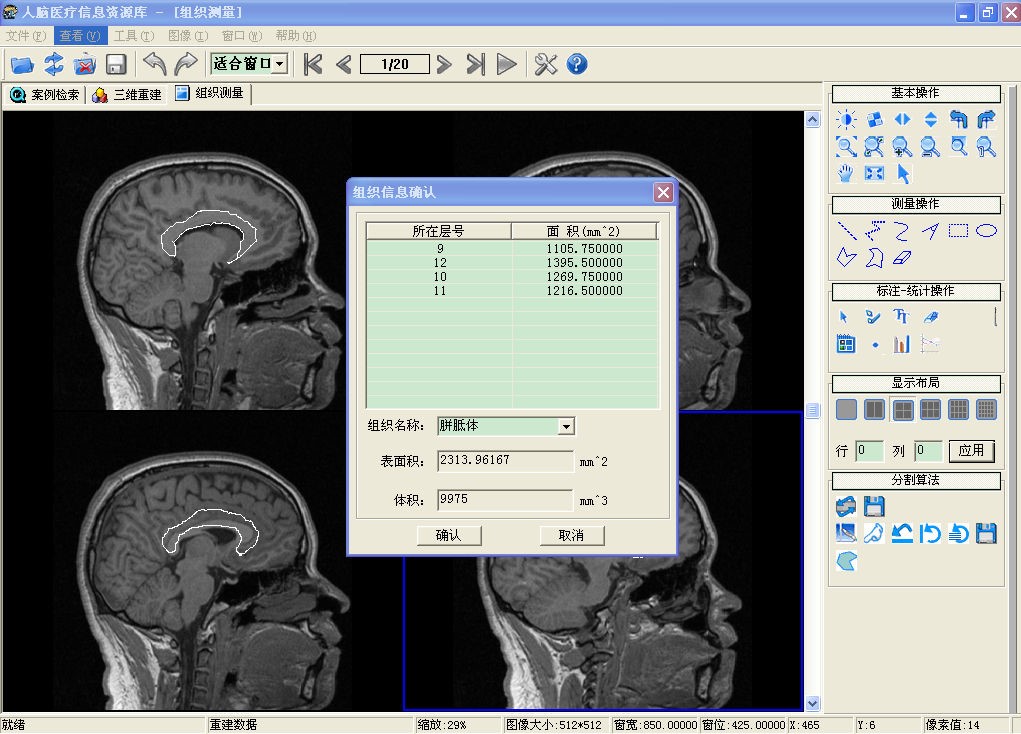The width and height of the screenshot is (1021, 734).
Task: Pick the hand pan tool
Action: point(846,173)
